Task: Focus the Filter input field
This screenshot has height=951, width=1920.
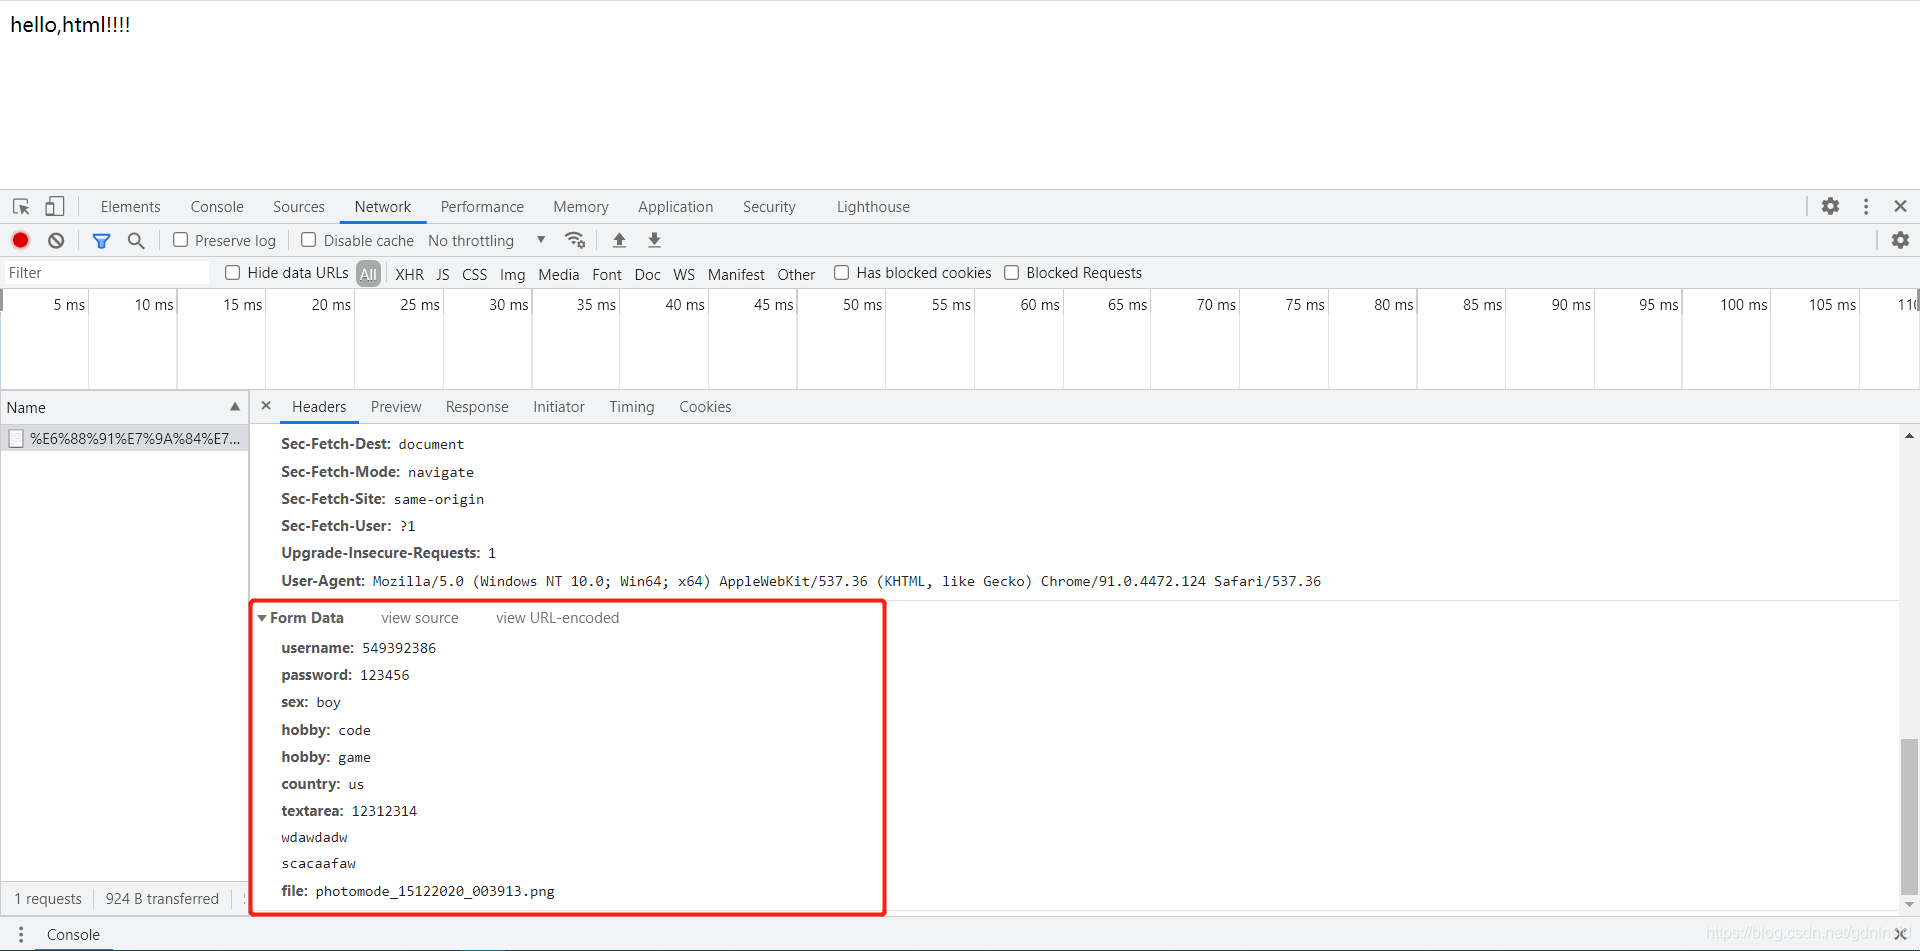Action: (x=106, y=273)
